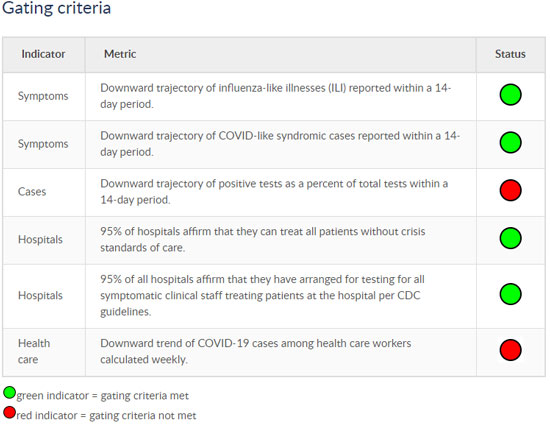Click the green status circle for influenza-like illnesses
The width and height of the screenshot is (550, 424).
pos(510,95)
